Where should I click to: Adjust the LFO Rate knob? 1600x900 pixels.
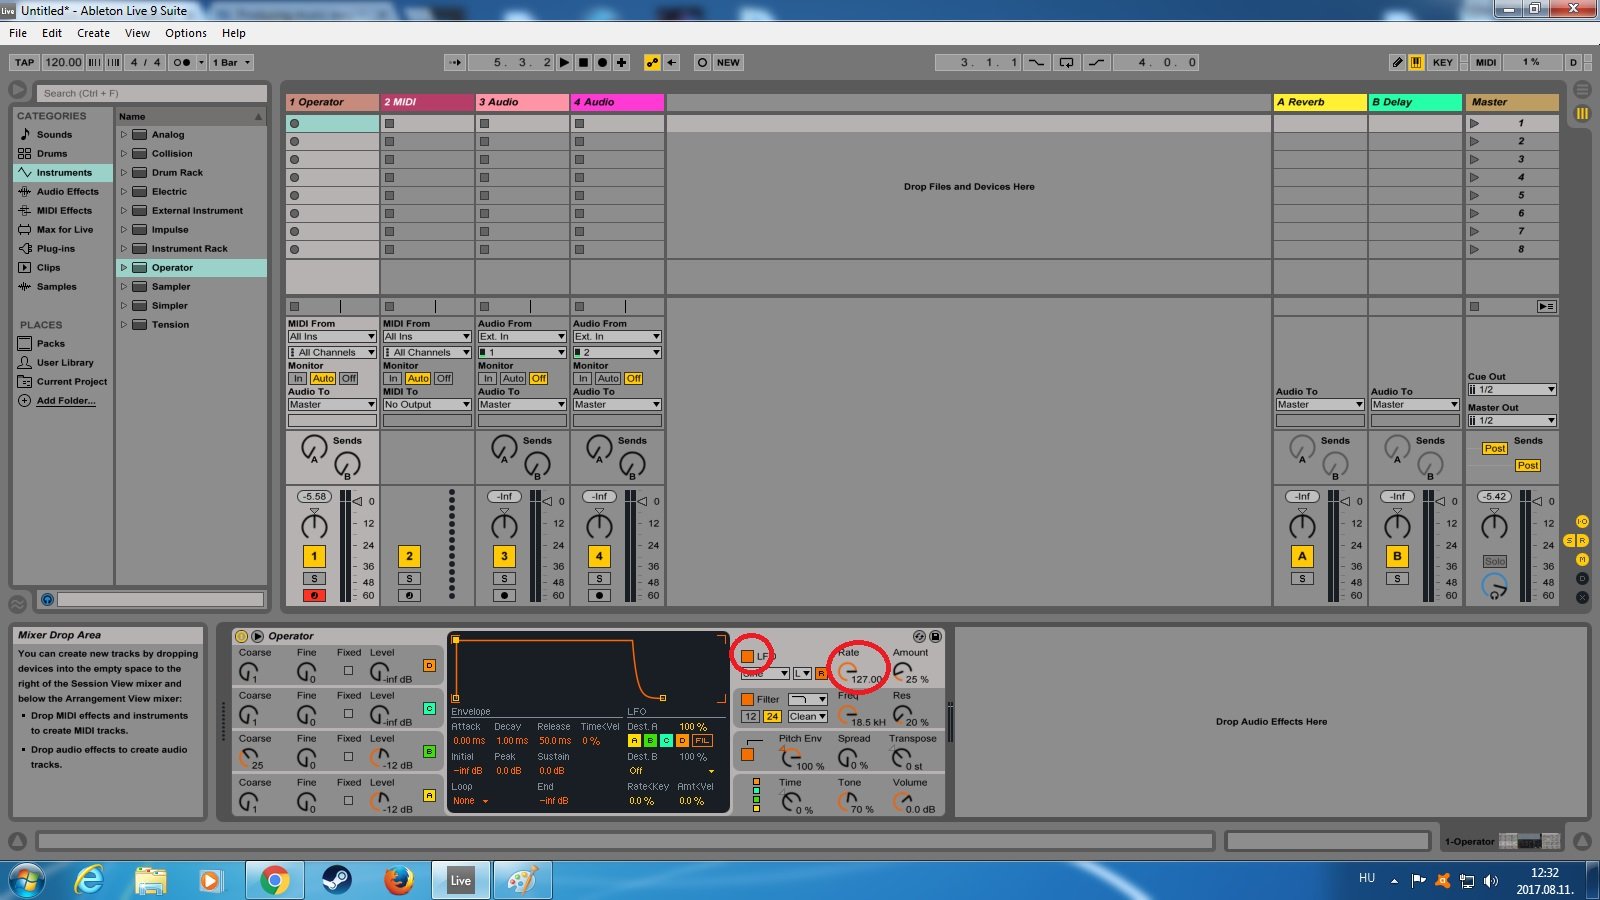(x=847, y=671)
